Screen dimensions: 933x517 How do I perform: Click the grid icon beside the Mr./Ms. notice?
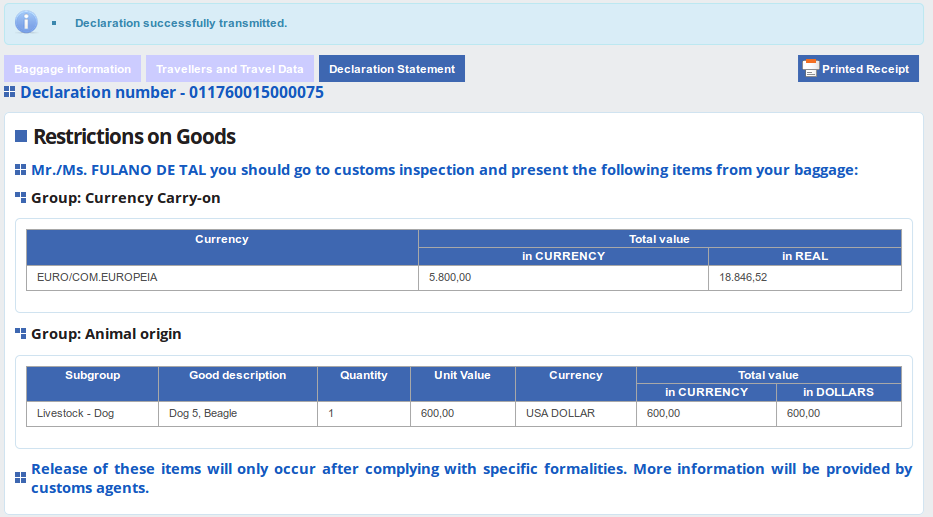pos(20,170)
